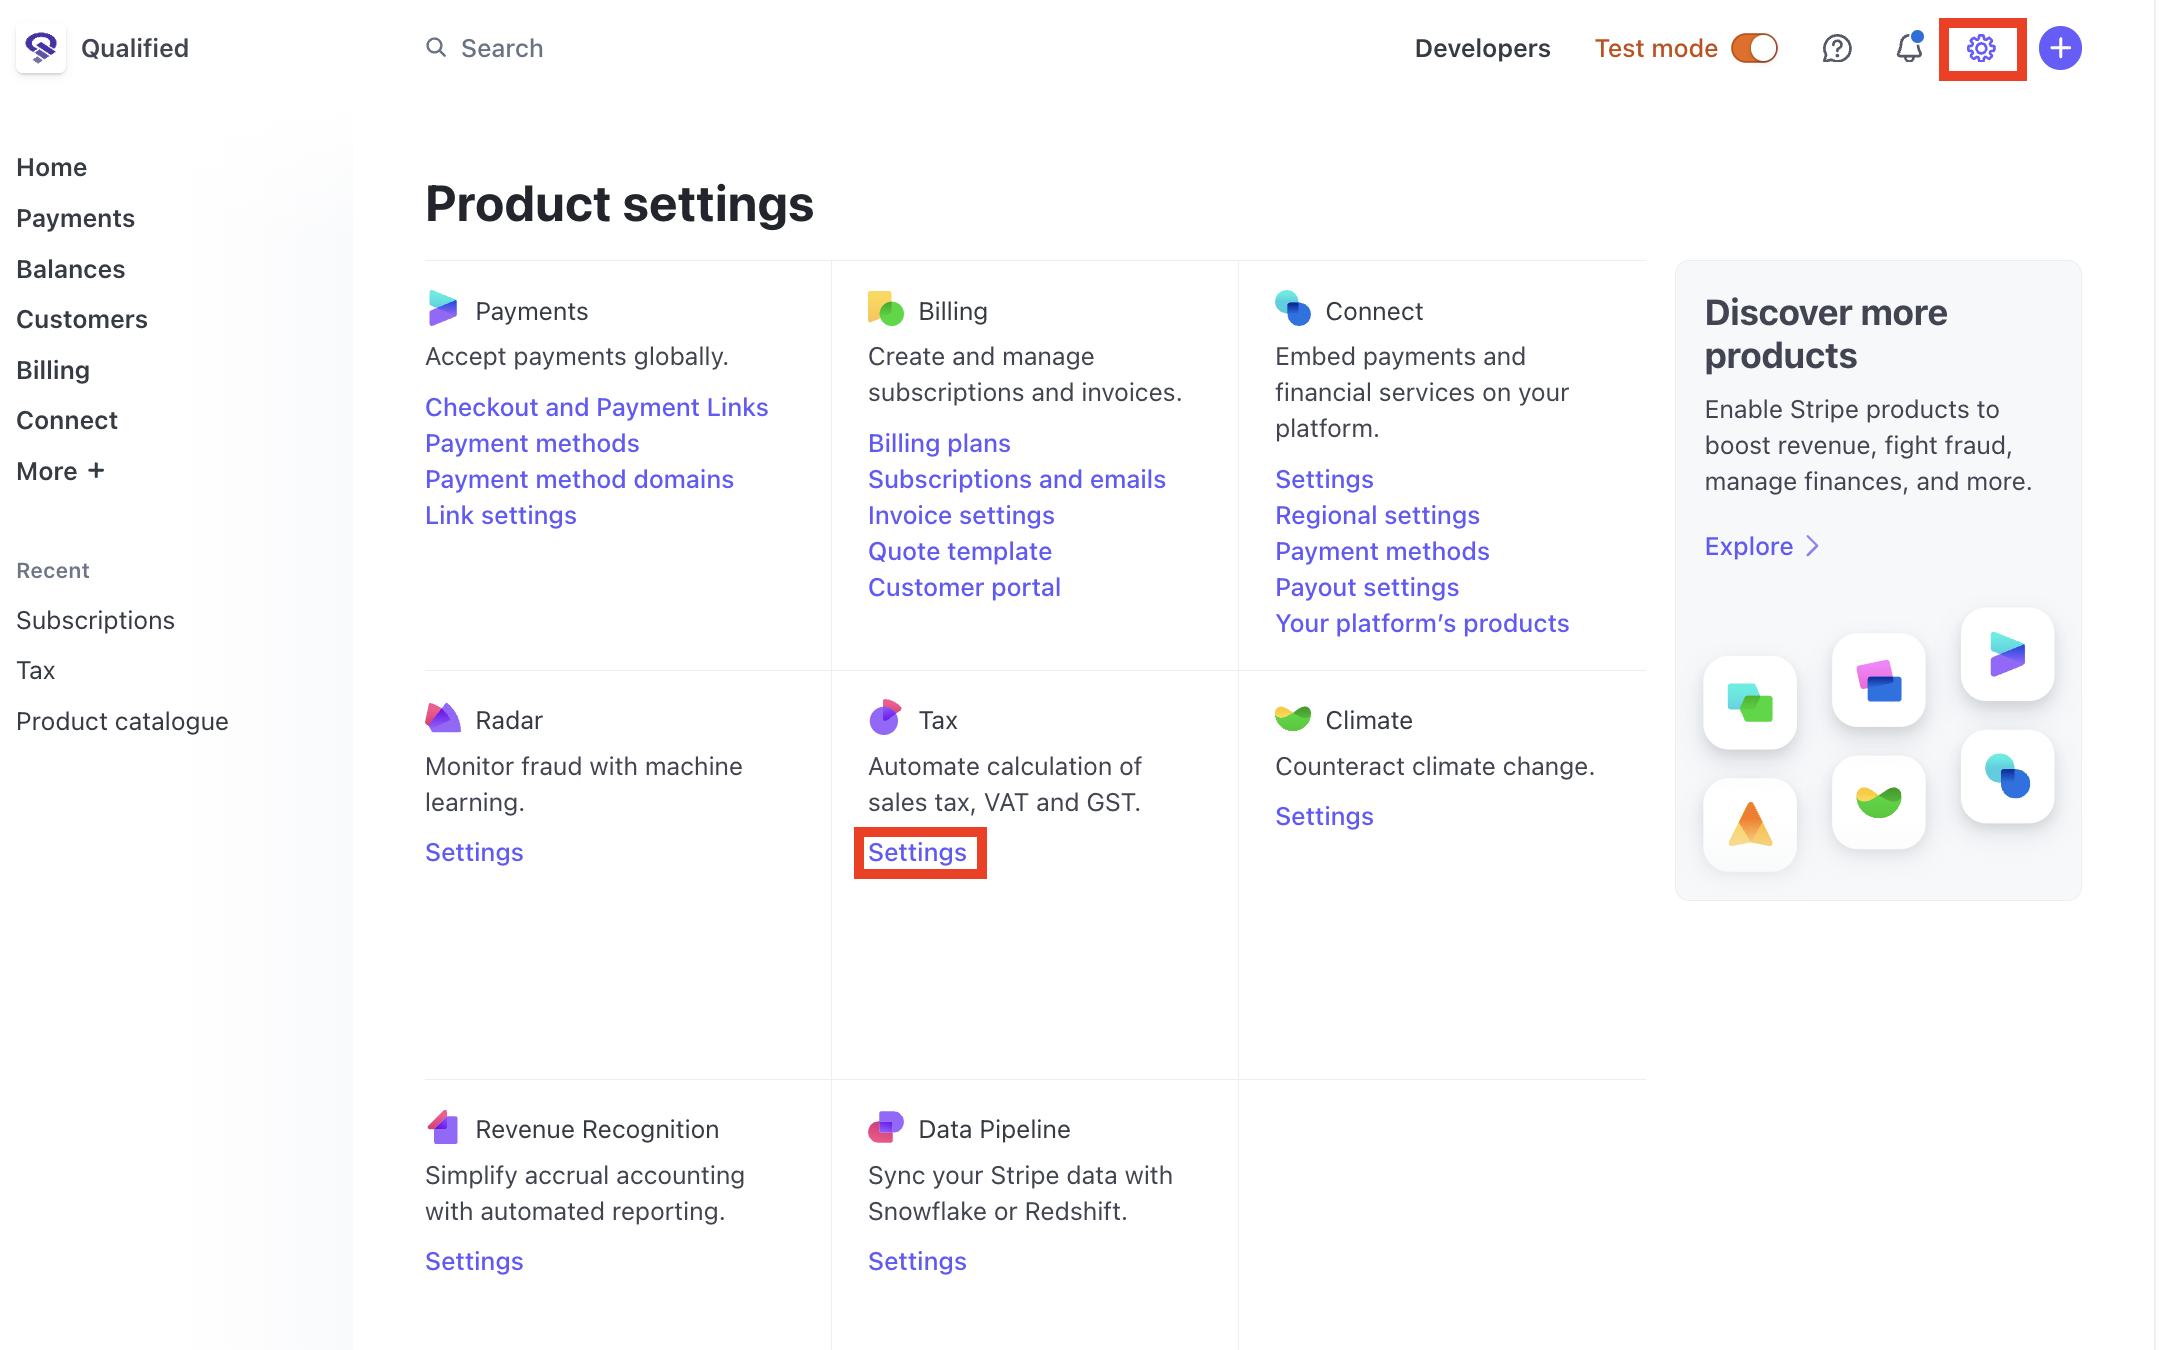This screenshot has height=1350, width=2166.
Task: Open Billing plans link
Action: pyautogui.click(x=939, y=443)
